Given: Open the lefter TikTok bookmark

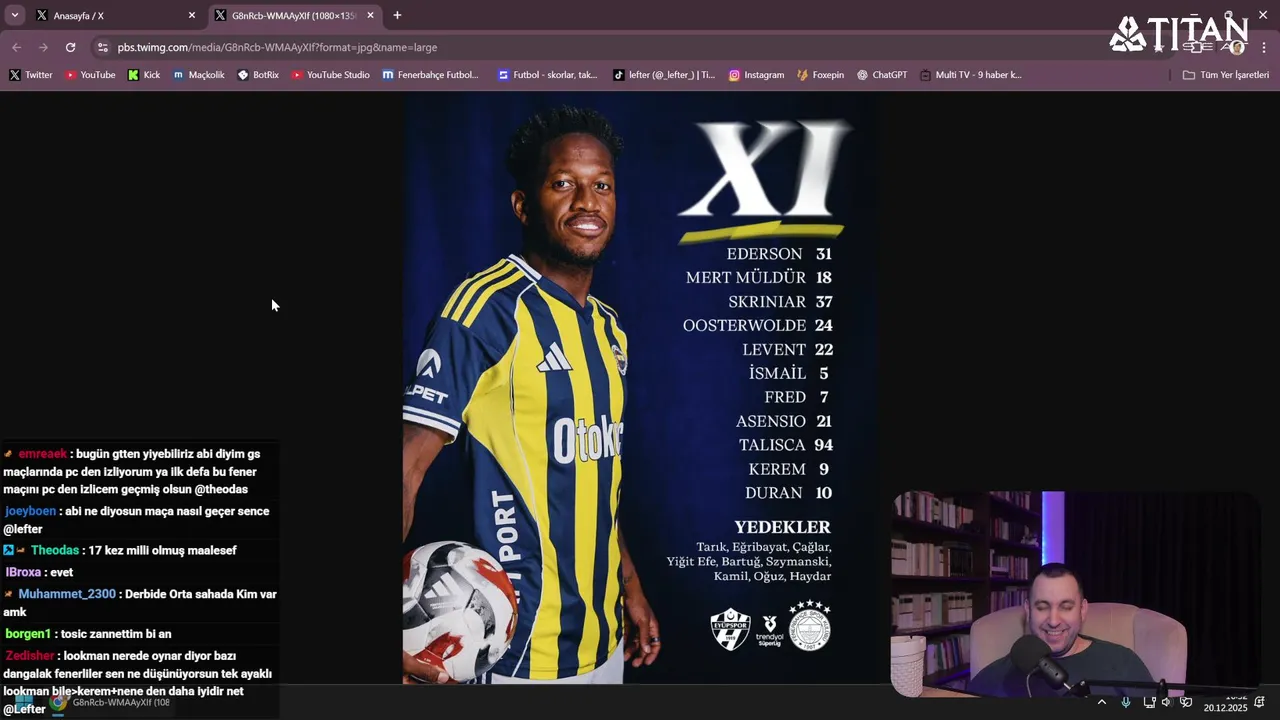Looking at the screenshot, I should pyautogui.click(x=664, y=75).
